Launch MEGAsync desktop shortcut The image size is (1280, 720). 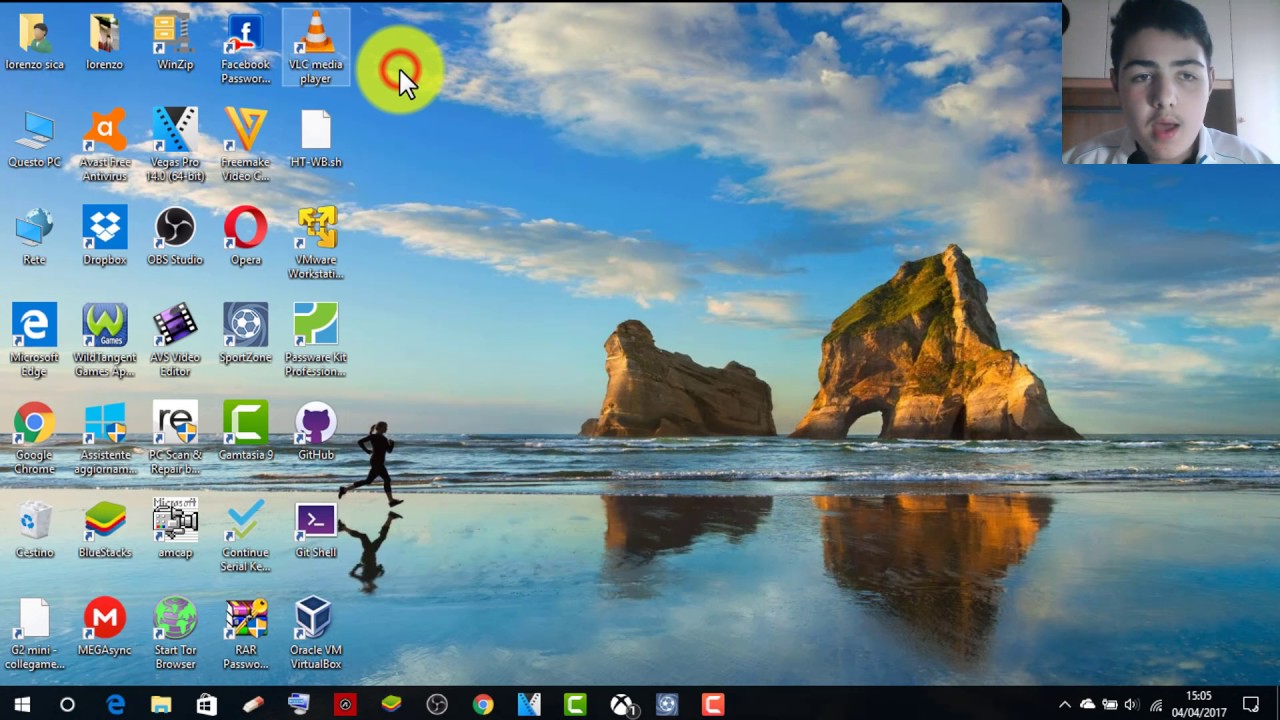point(104,627)
